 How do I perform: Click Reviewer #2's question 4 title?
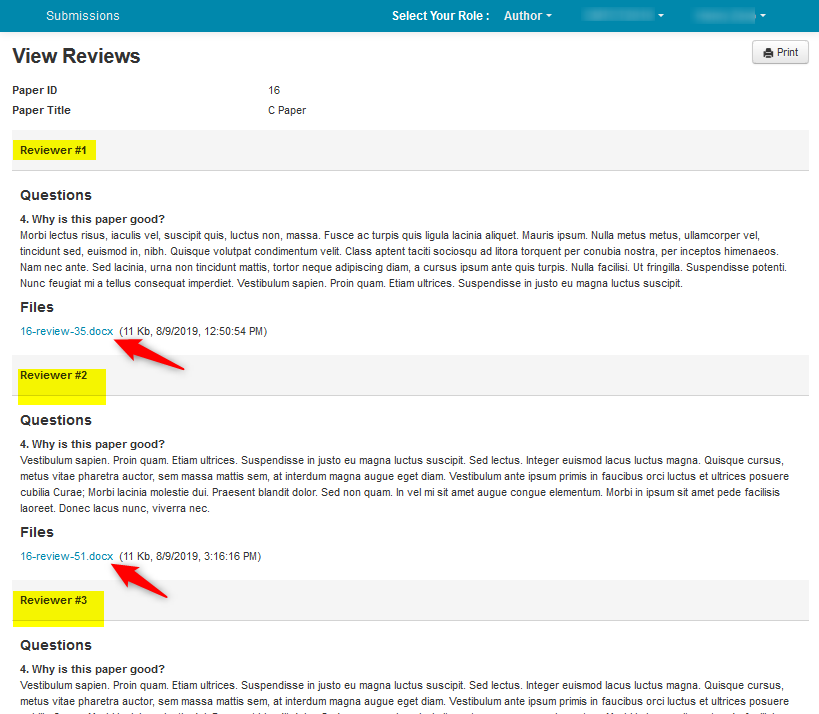pyautogui.click(x=92, y=444)
